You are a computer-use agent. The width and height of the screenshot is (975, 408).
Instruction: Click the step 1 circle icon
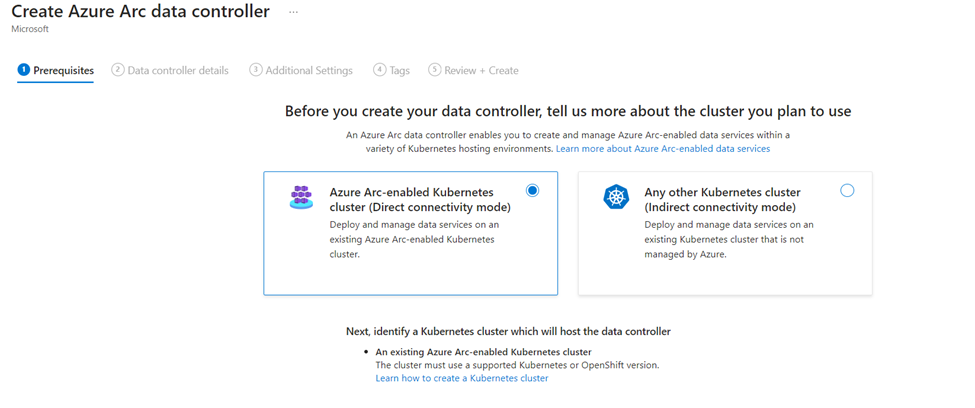[x=24, y=70]
